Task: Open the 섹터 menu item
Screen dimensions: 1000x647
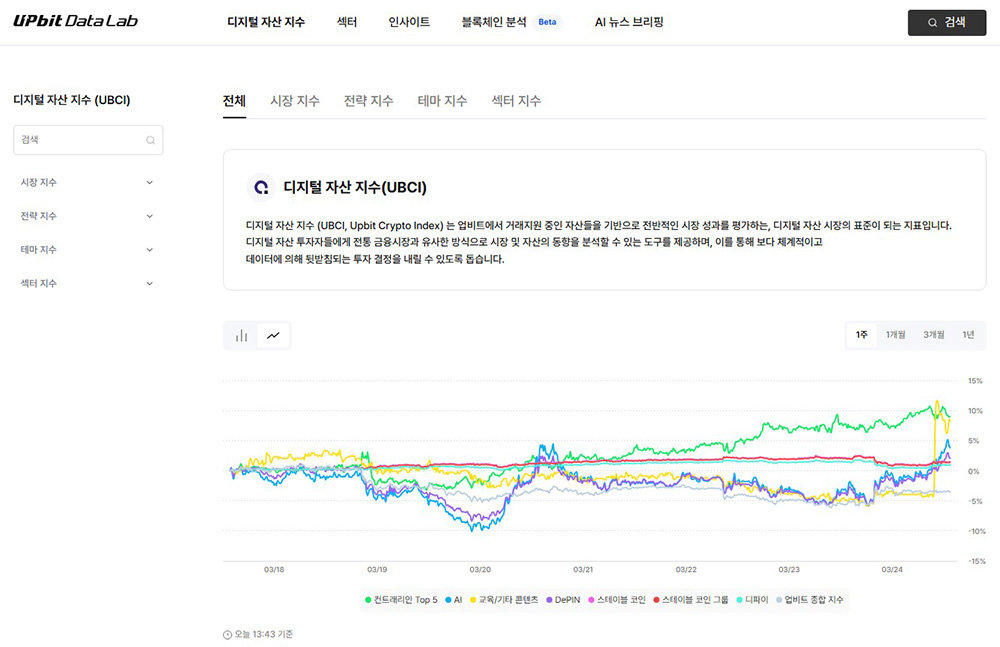Action: (x=347, y=22)
